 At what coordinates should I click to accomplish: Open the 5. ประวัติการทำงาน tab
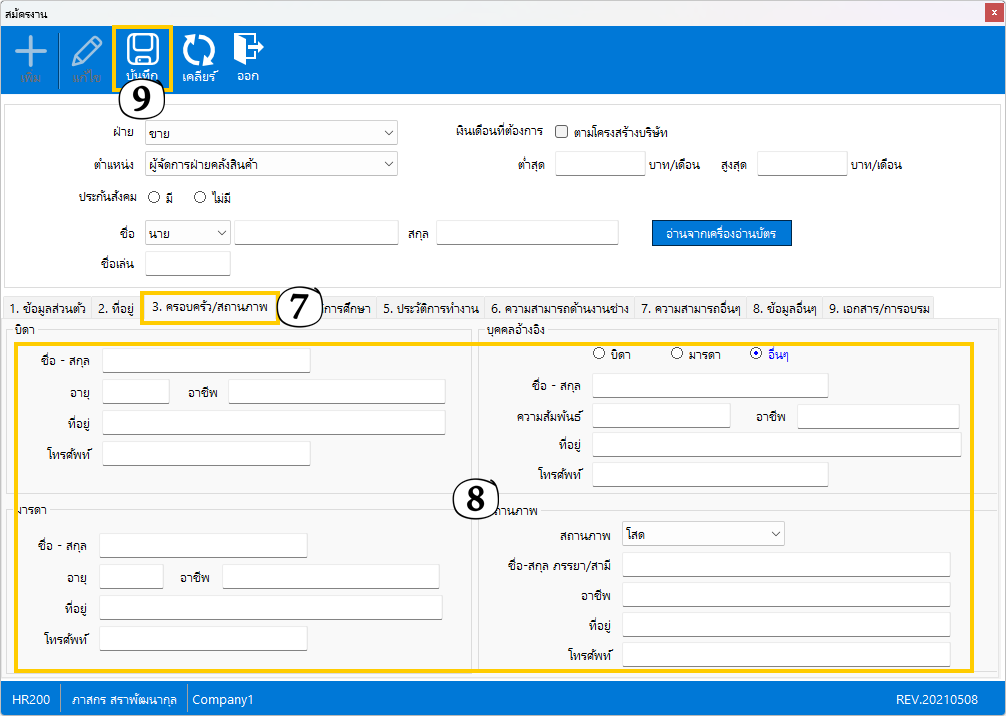point(431,309)
